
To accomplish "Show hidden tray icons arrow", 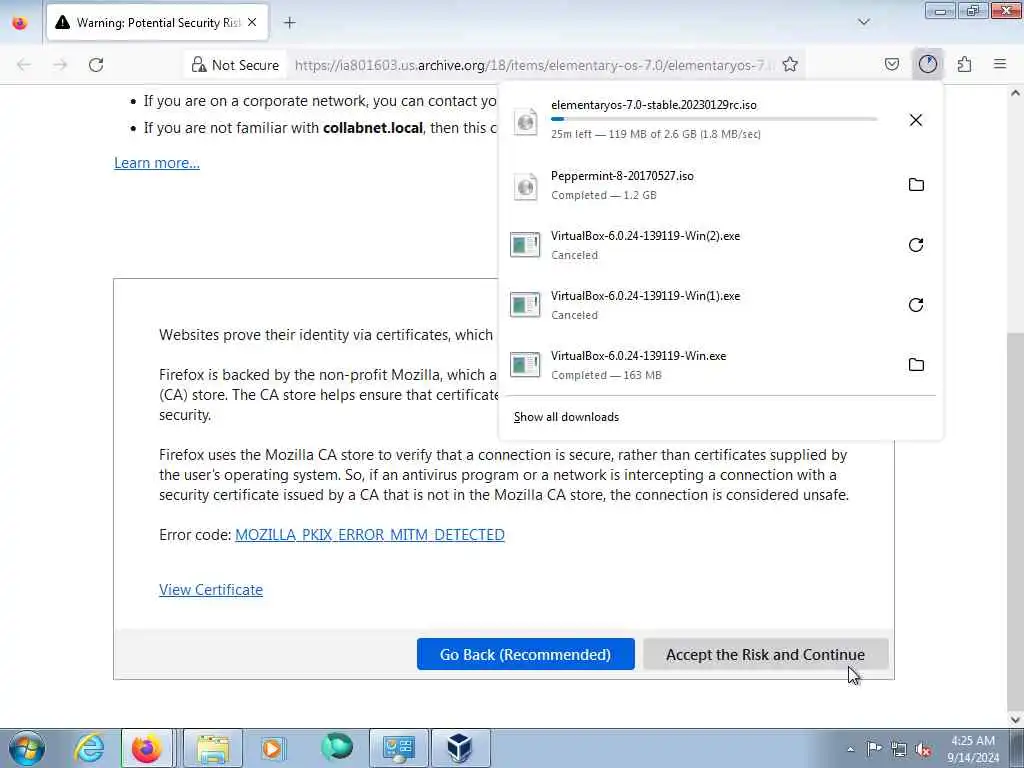I will [x=850, y=749].
